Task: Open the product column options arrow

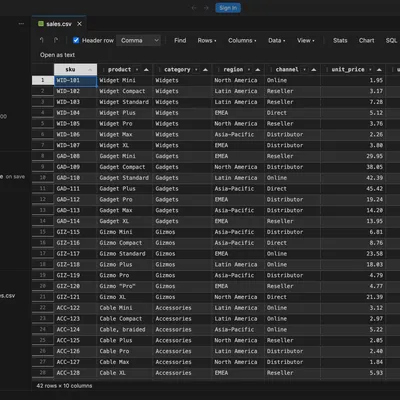Action: (x=137, y=70)
